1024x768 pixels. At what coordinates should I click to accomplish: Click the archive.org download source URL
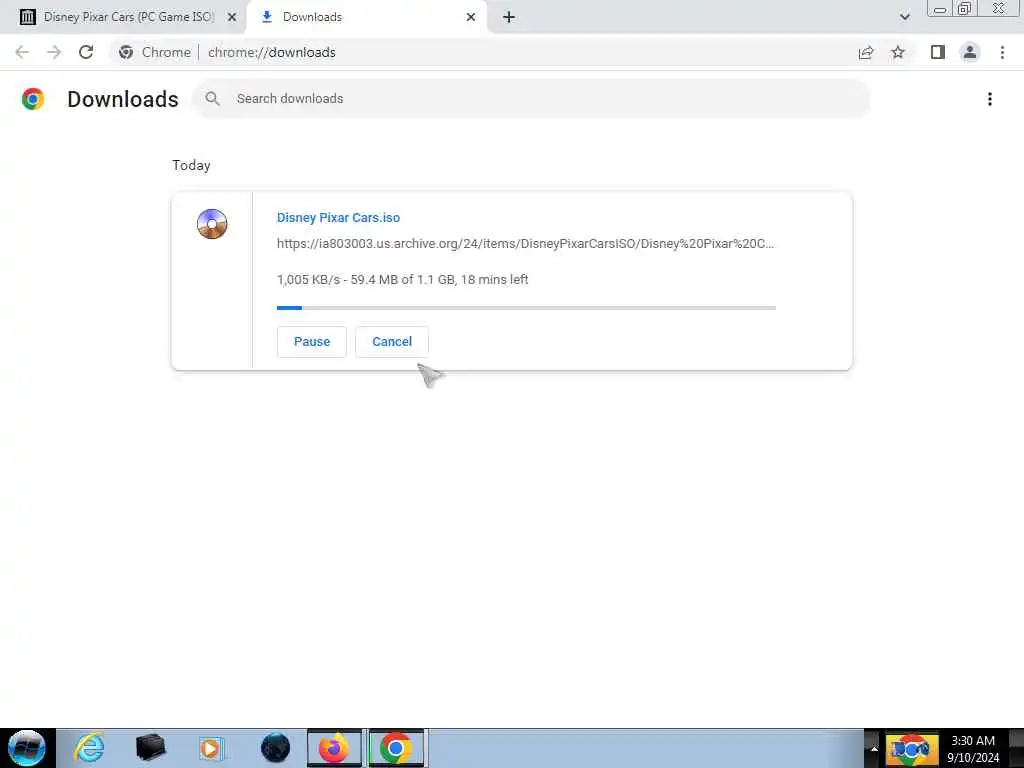point(525,244)
